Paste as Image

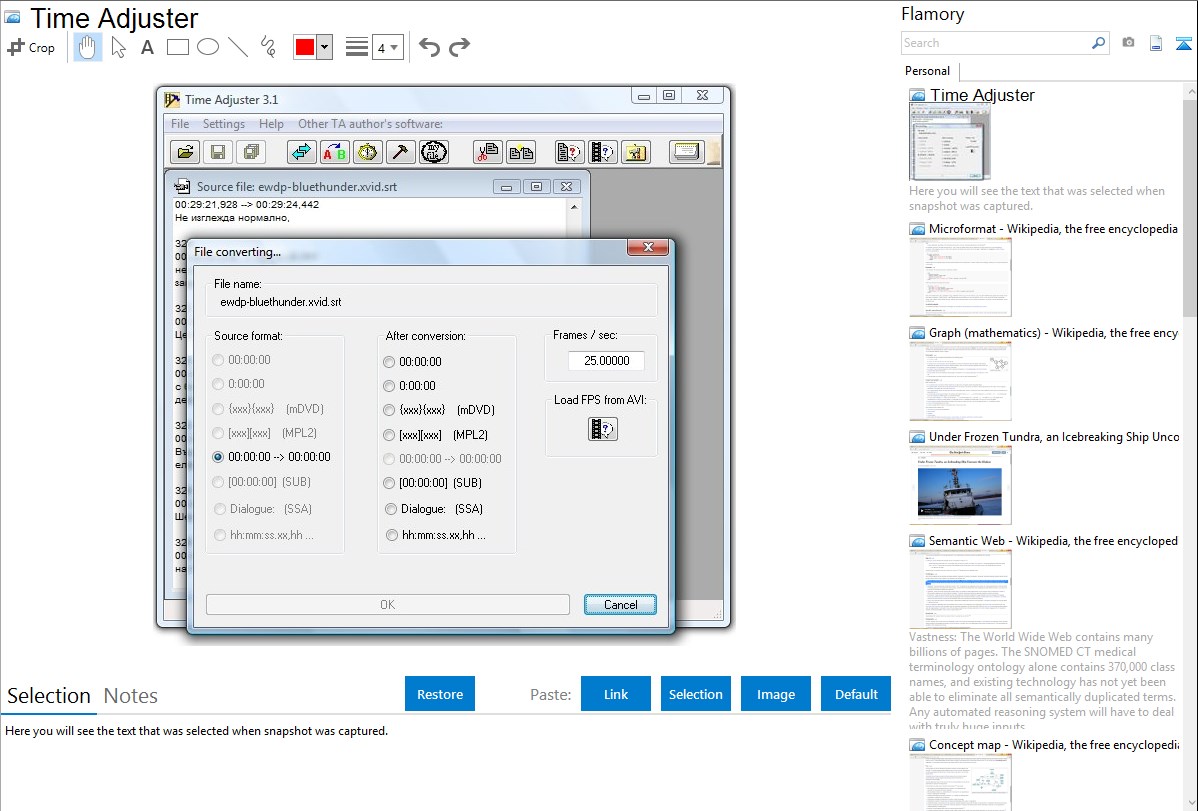(776, 694)
